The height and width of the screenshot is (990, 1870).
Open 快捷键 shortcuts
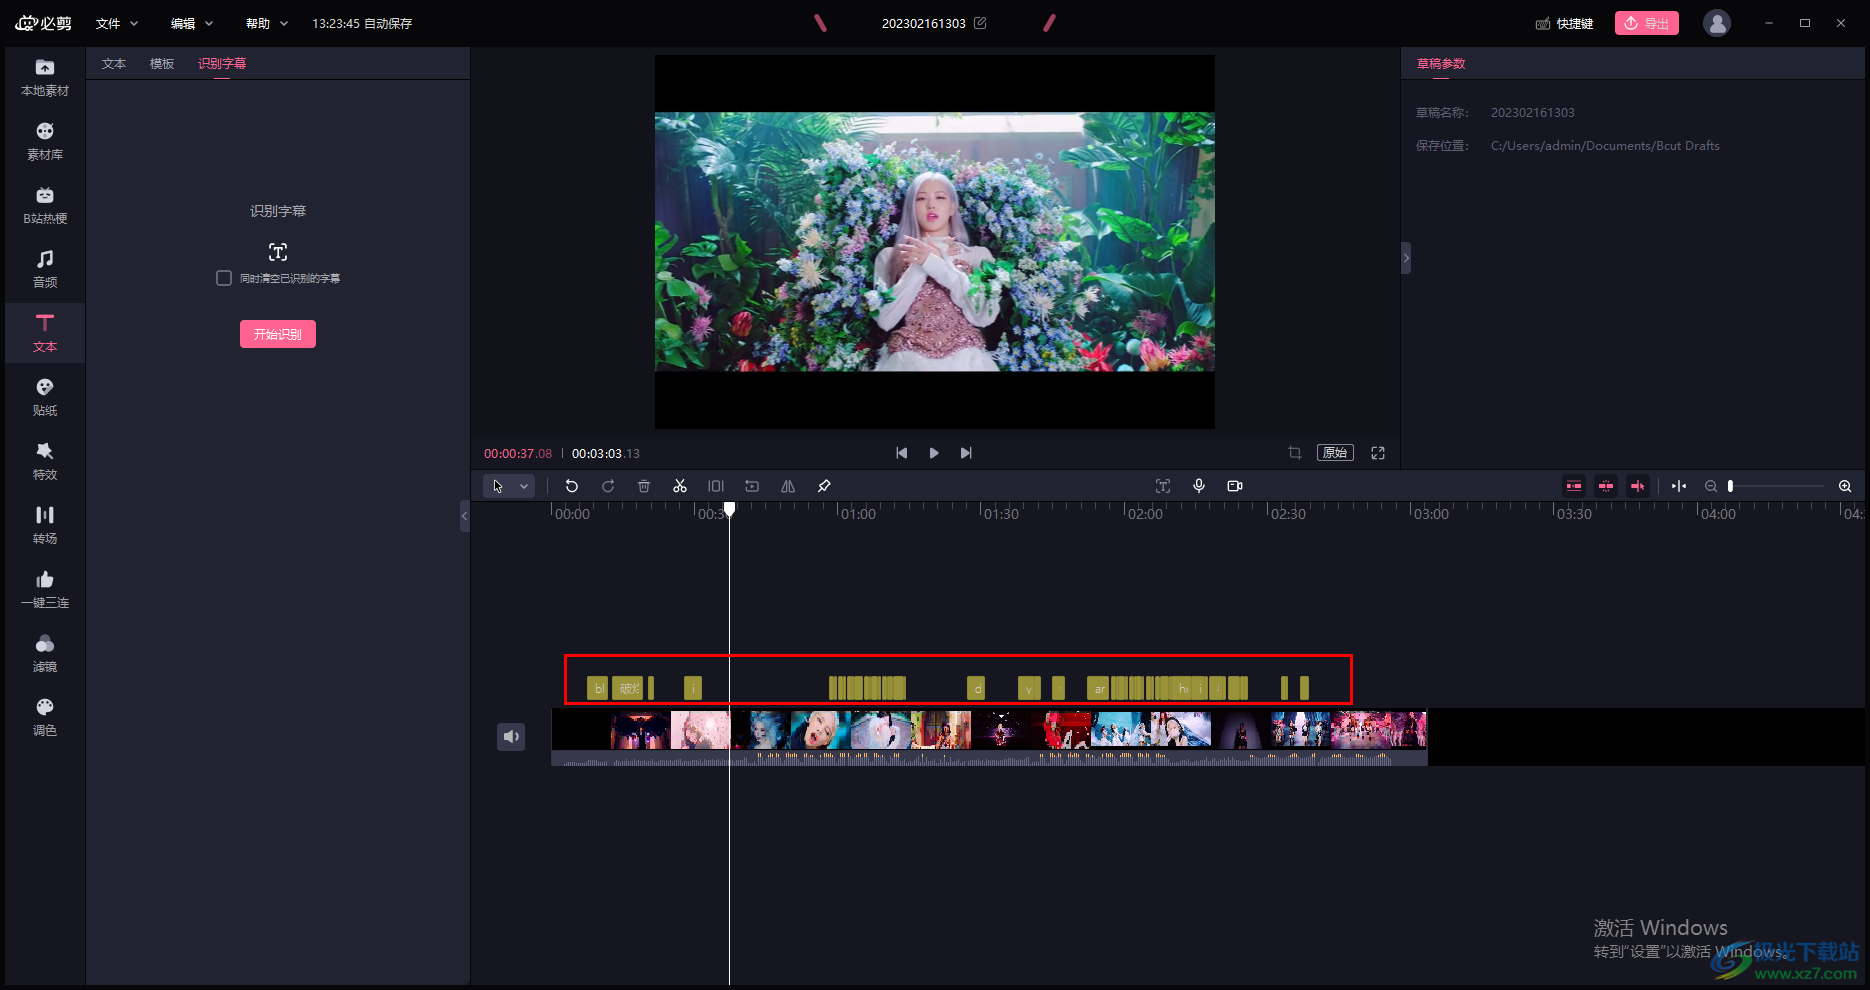1565,23
